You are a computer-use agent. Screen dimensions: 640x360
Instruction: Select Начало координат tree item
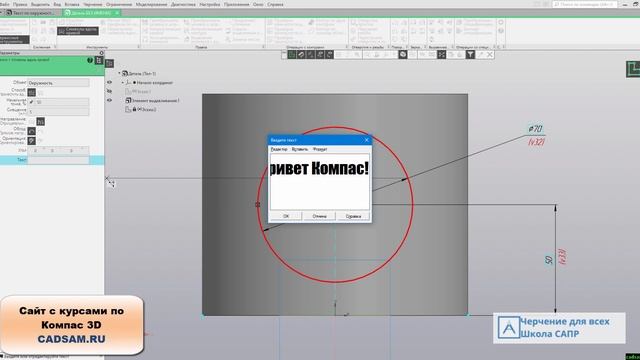155,82
